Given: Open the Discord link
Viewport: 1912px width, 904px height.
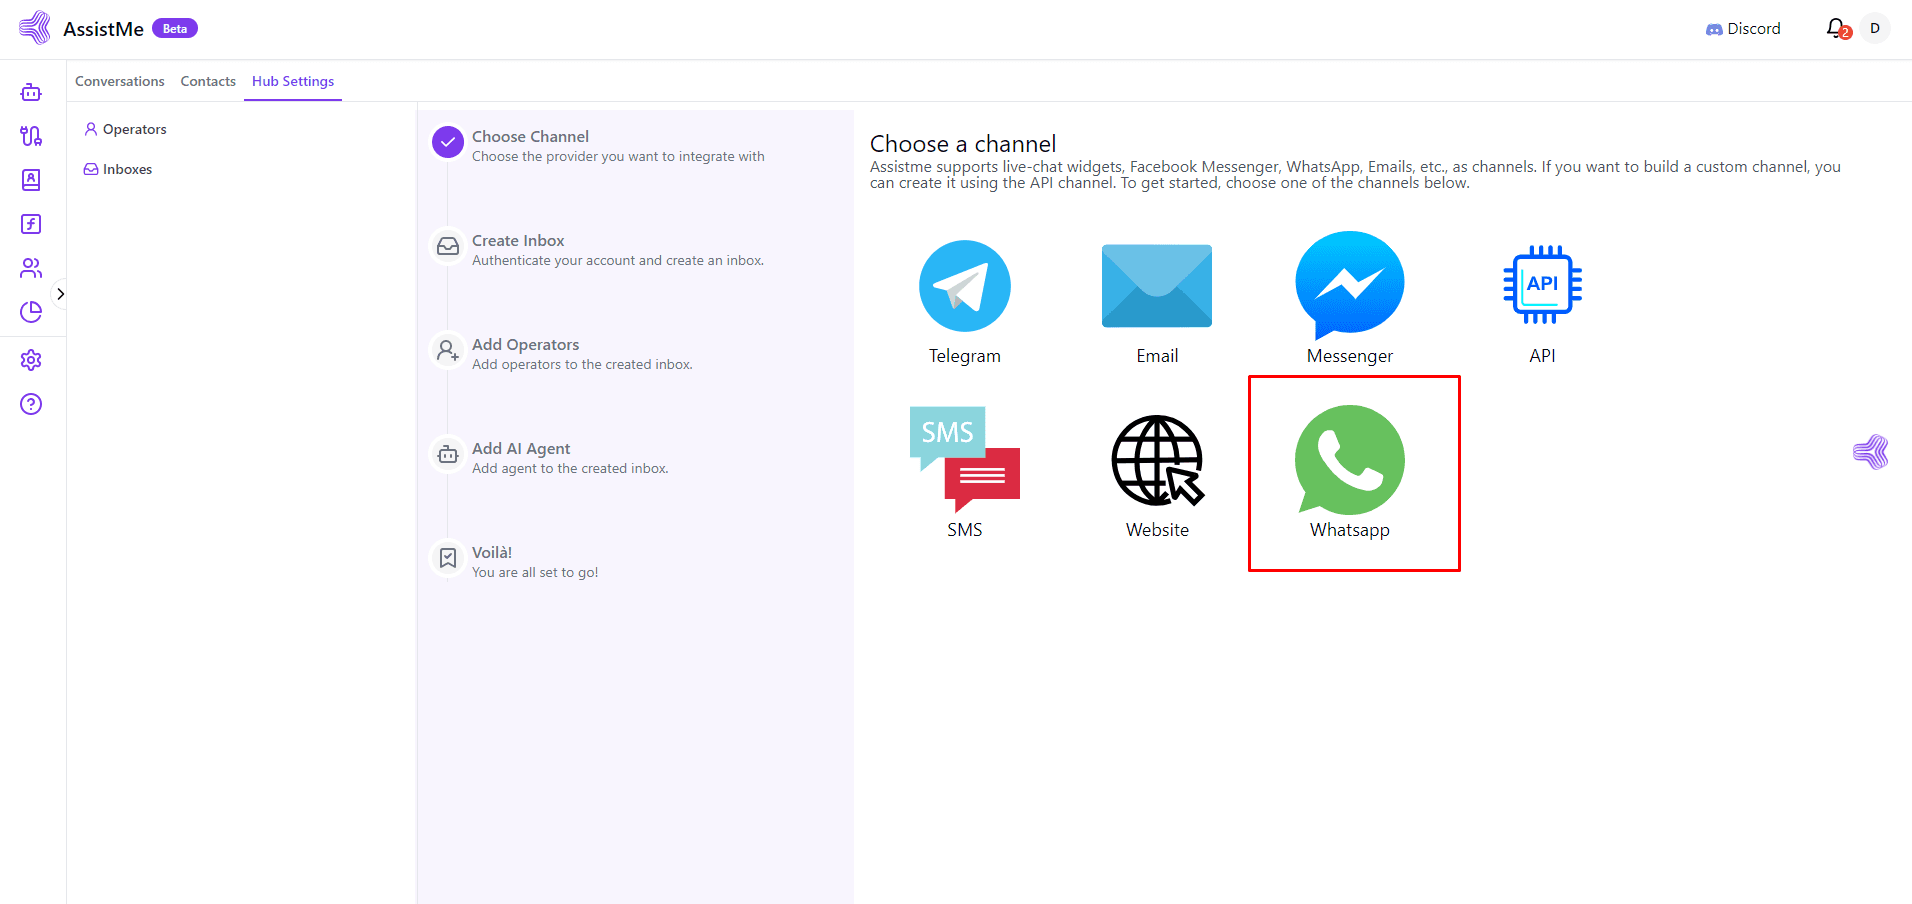Looking at the screenshot, I should (1743, 29).
